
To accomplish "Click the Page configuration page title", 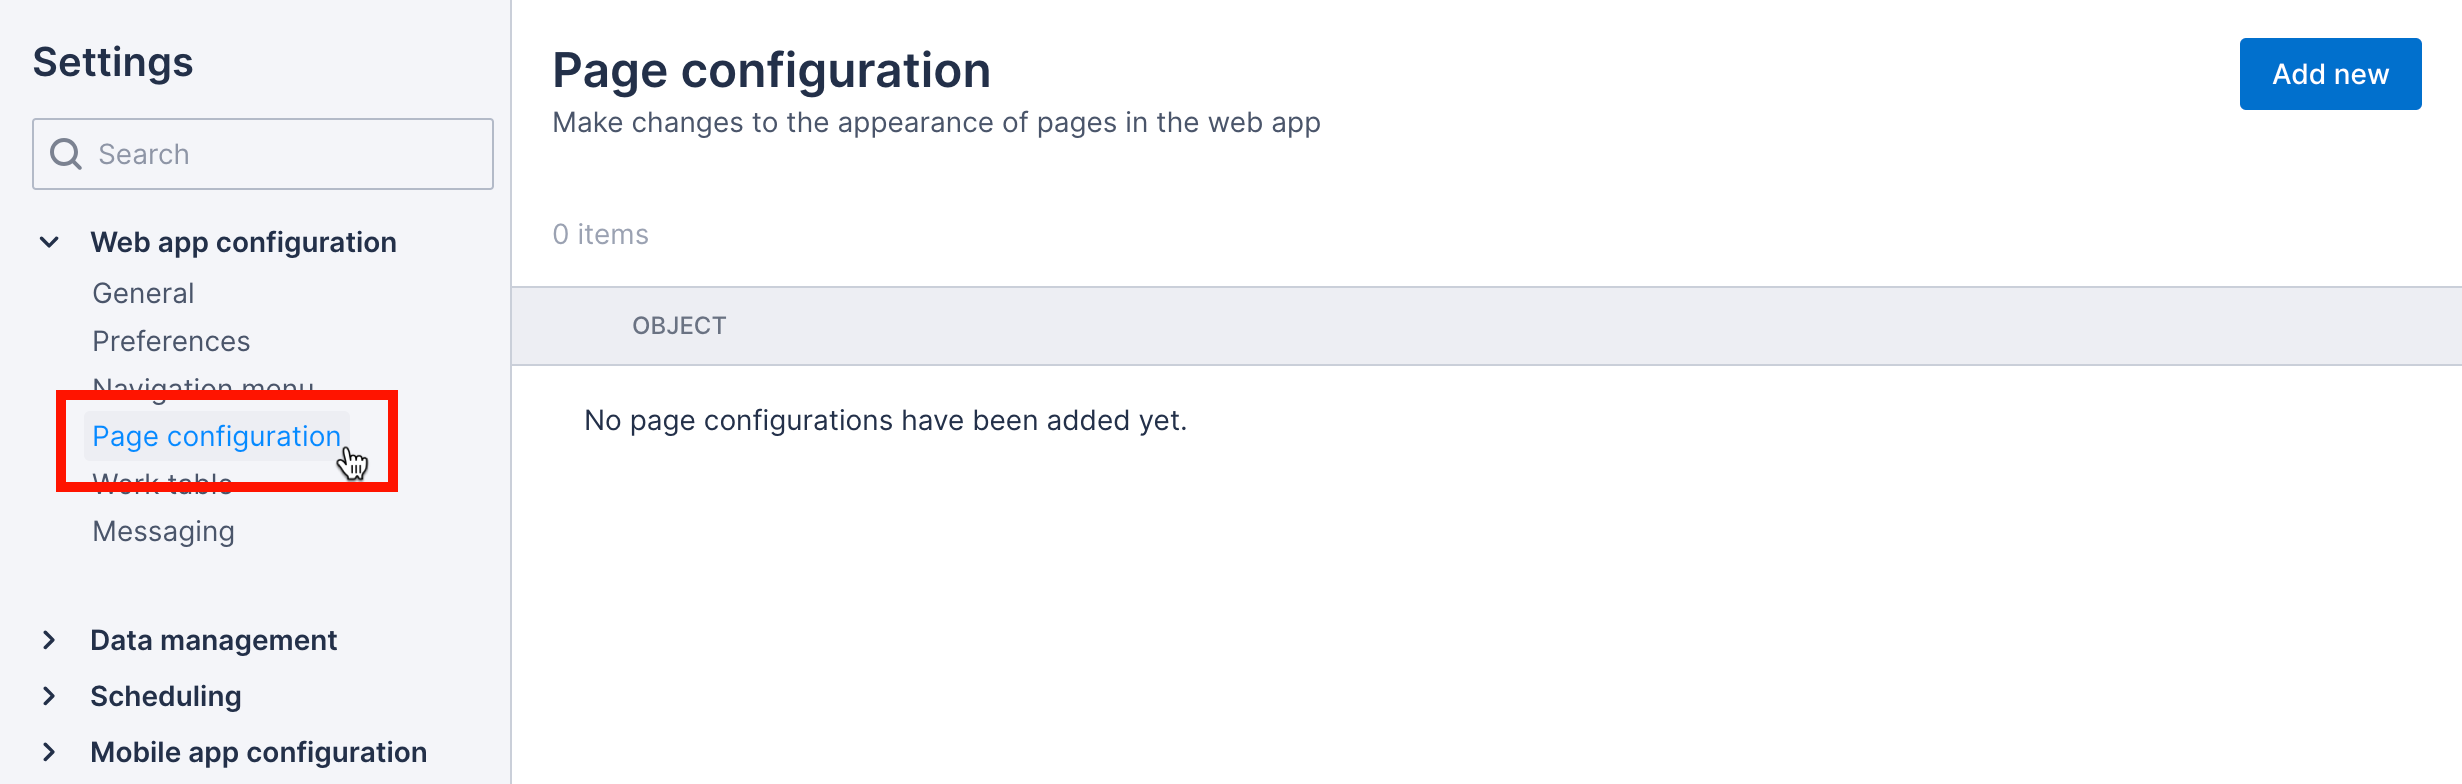I will point(772,68).
